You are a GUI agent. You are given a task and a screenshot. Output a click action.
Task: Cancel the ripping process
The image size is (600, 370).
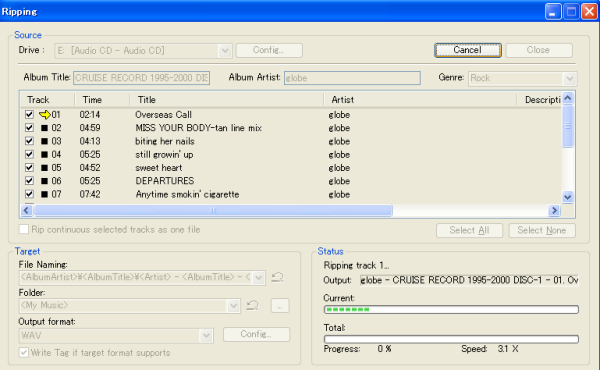point(468,50)
